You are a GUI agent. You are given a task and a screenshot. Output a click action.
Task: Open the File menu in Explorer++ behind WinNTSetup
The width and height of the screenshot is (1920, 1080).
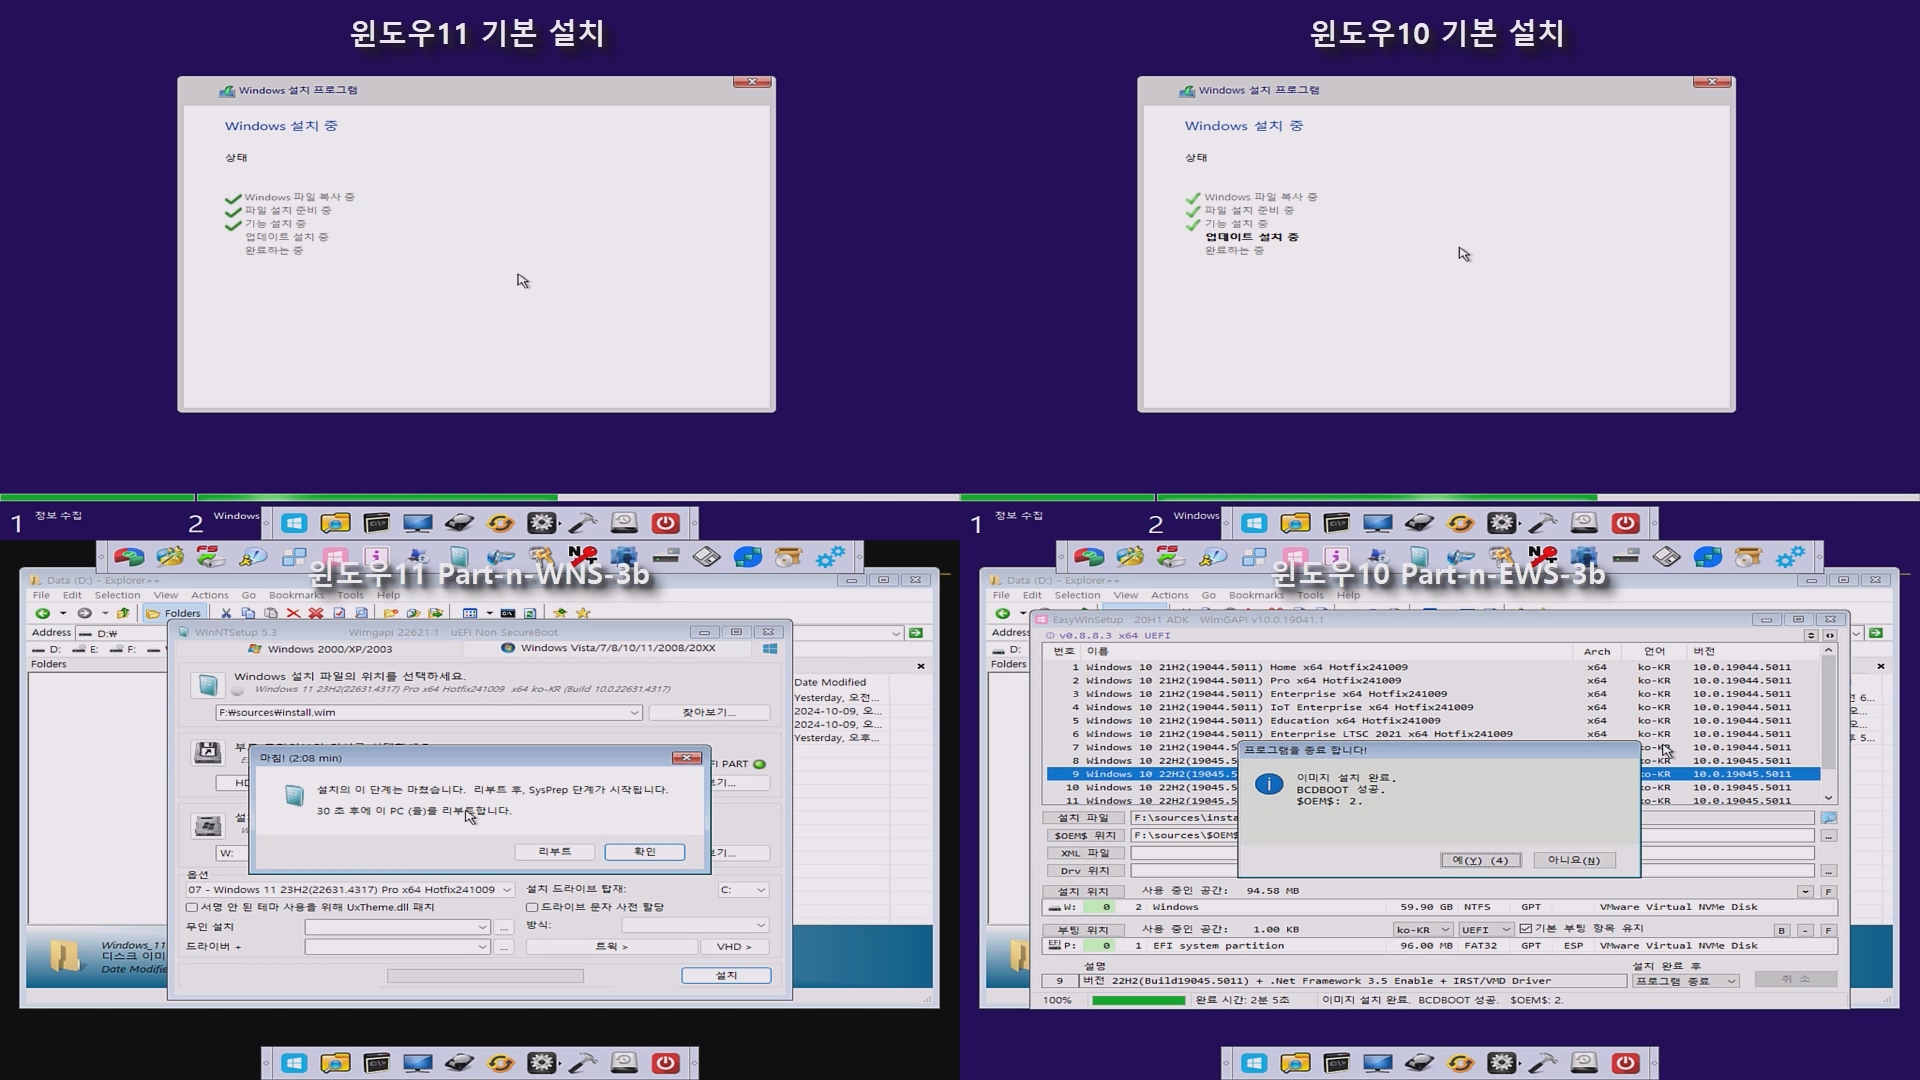(41, 595)
